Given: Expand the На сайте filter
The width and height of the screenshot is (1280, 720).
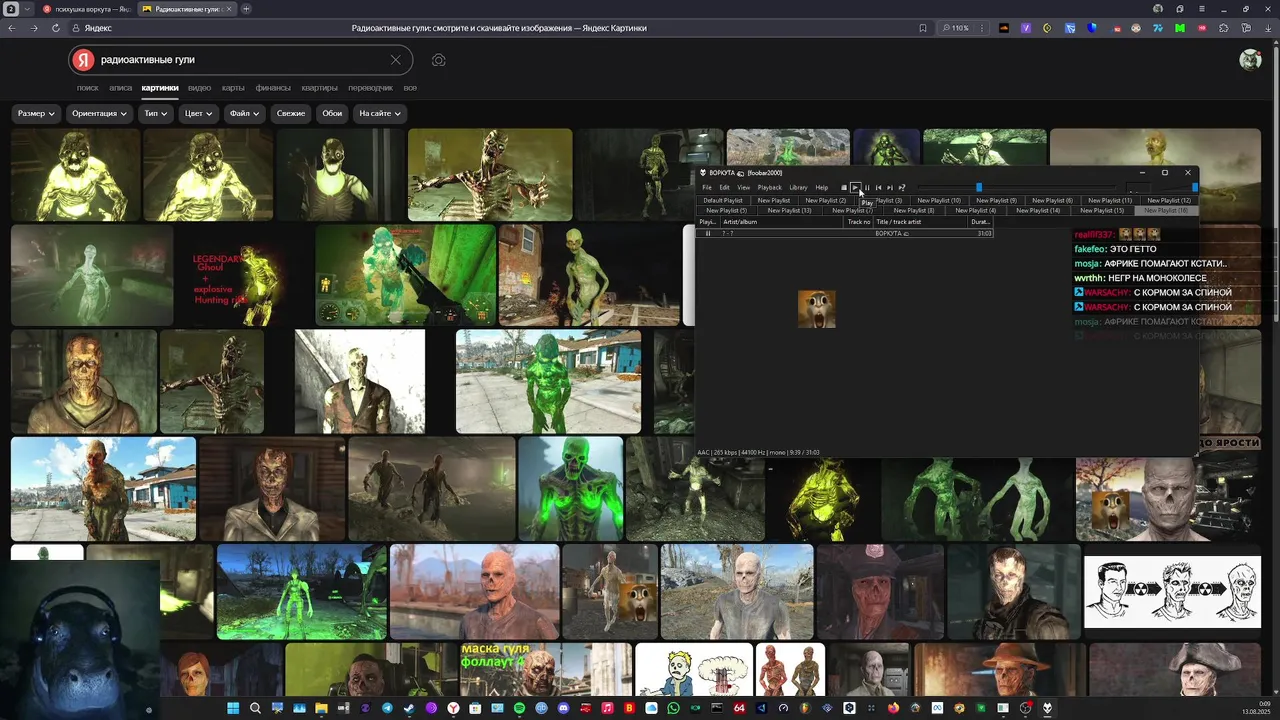Looking at the screenshot, I should [x=380, y=113].
